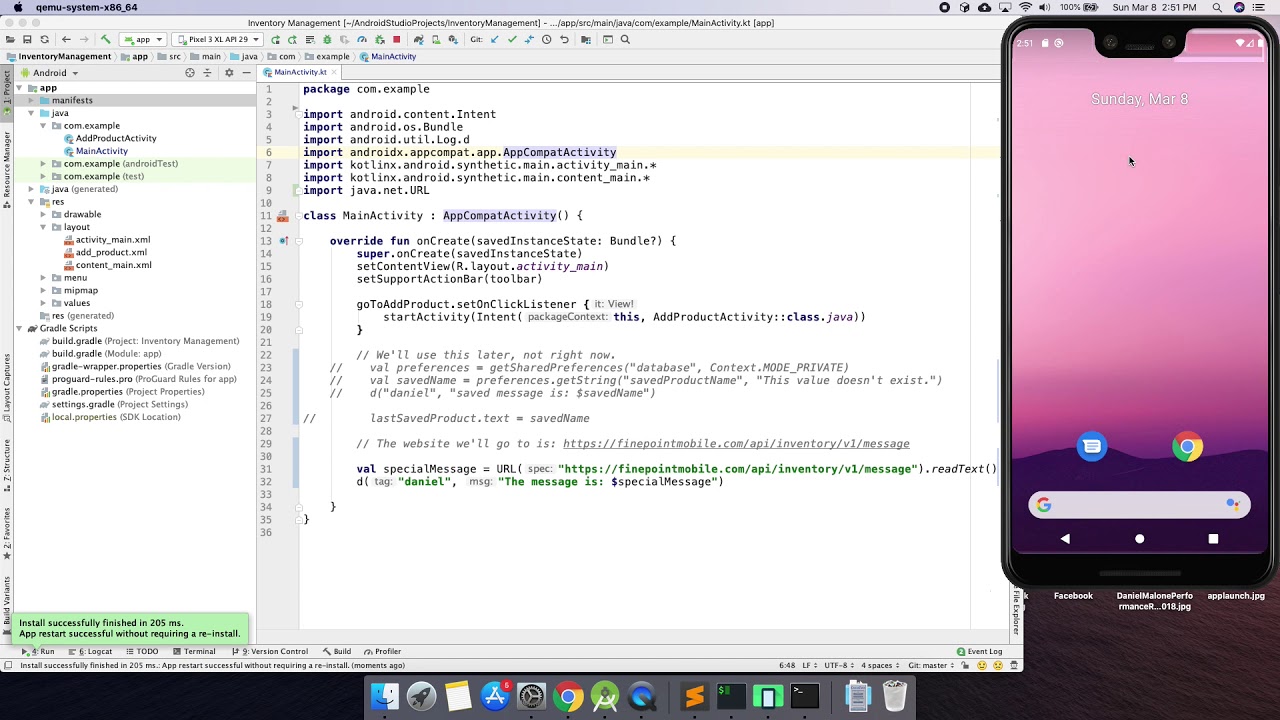Click the UTF-8 encoding status widget
The width and height of the screenshot is (1280, 720).
[x=837, y=665]
